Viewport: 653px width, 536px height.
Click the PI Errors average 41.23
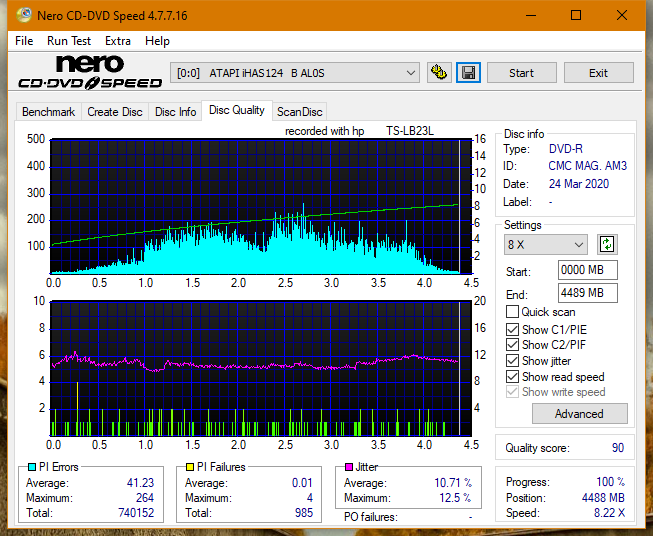[140, 483]
